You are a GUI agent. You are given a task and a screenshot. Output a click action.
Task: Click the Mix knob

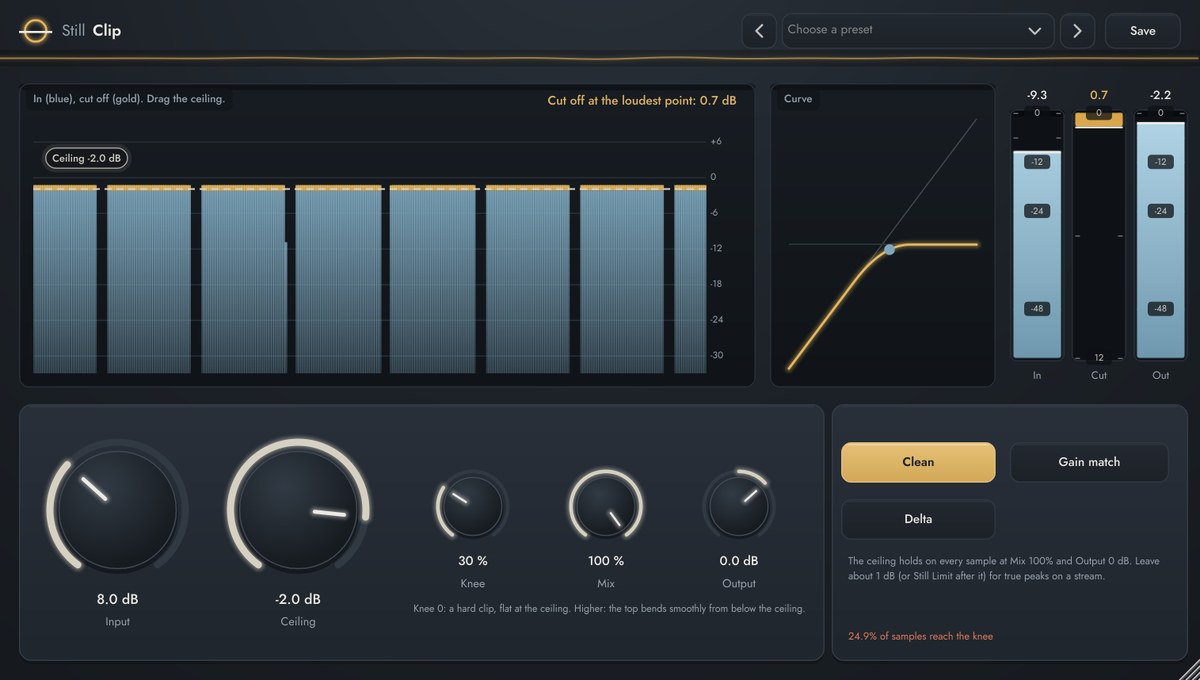605,507
